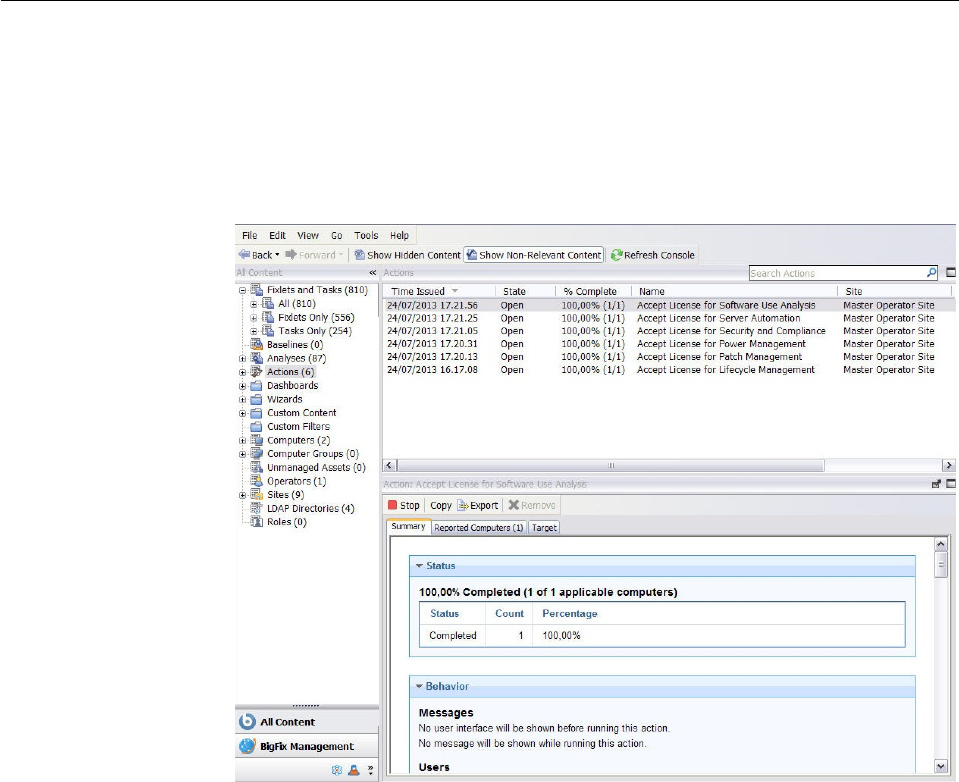Click the show more domains chevron
Screen dimensions: 959x782
370,770
